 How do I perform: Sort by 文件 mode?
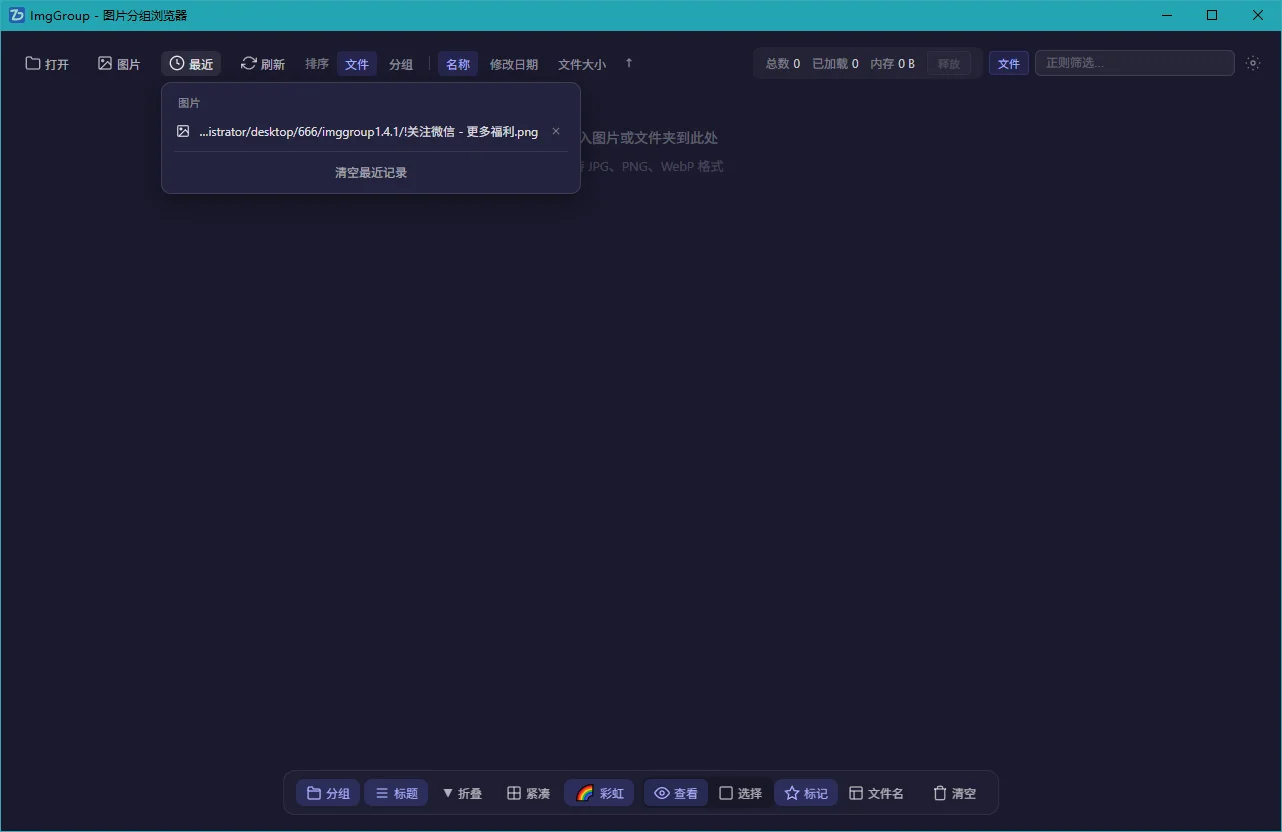[357, 64]
